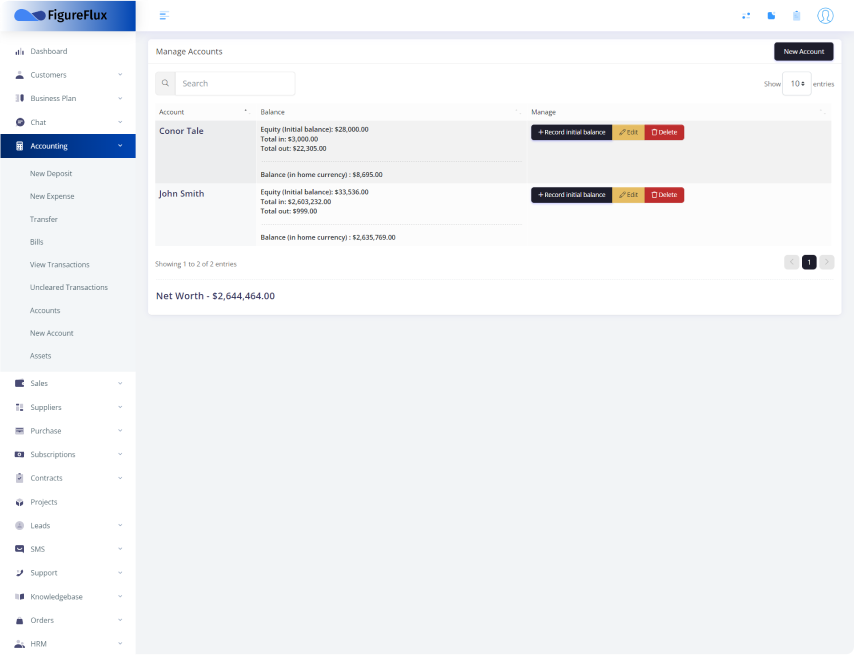Go to View Transactions menu item
This screenshot has height=655, width=854.
coord(60,265)
